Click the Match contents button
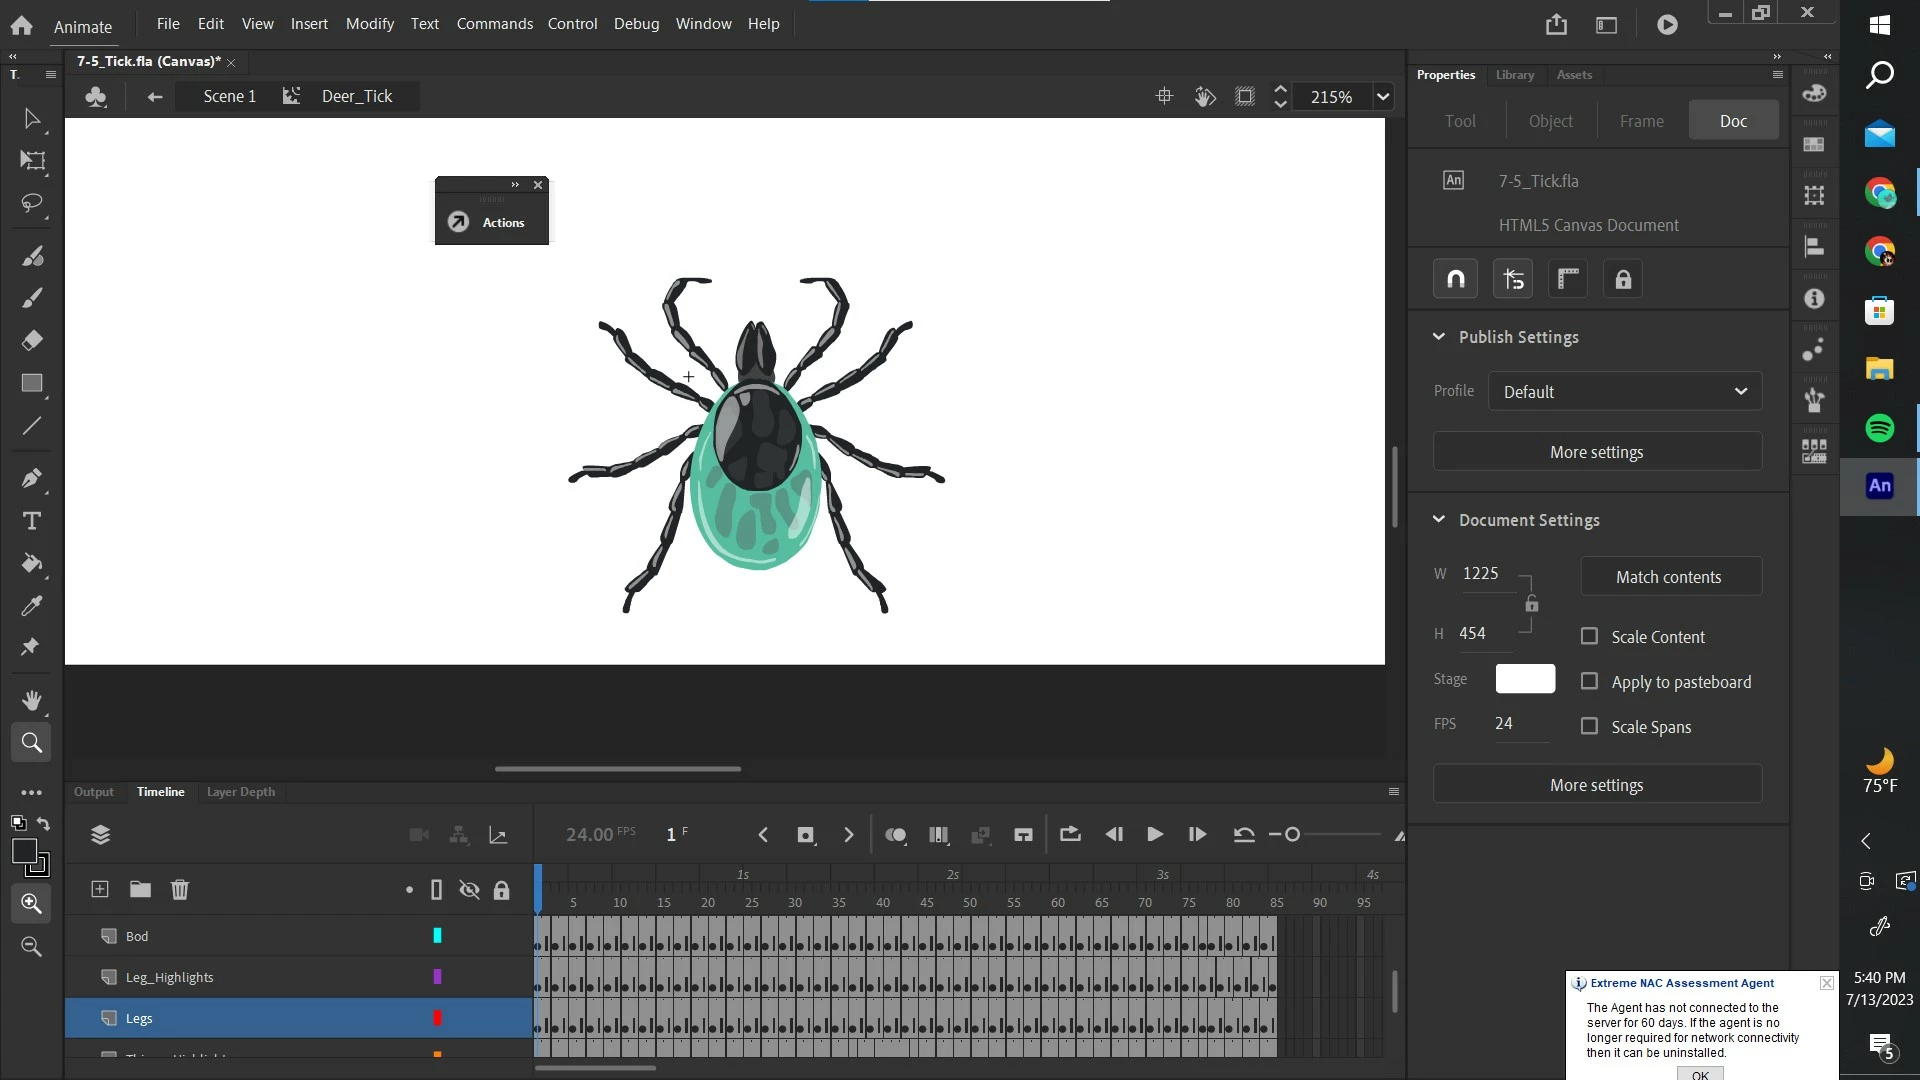The image size is (1920, 1080). coord(1669,577)
